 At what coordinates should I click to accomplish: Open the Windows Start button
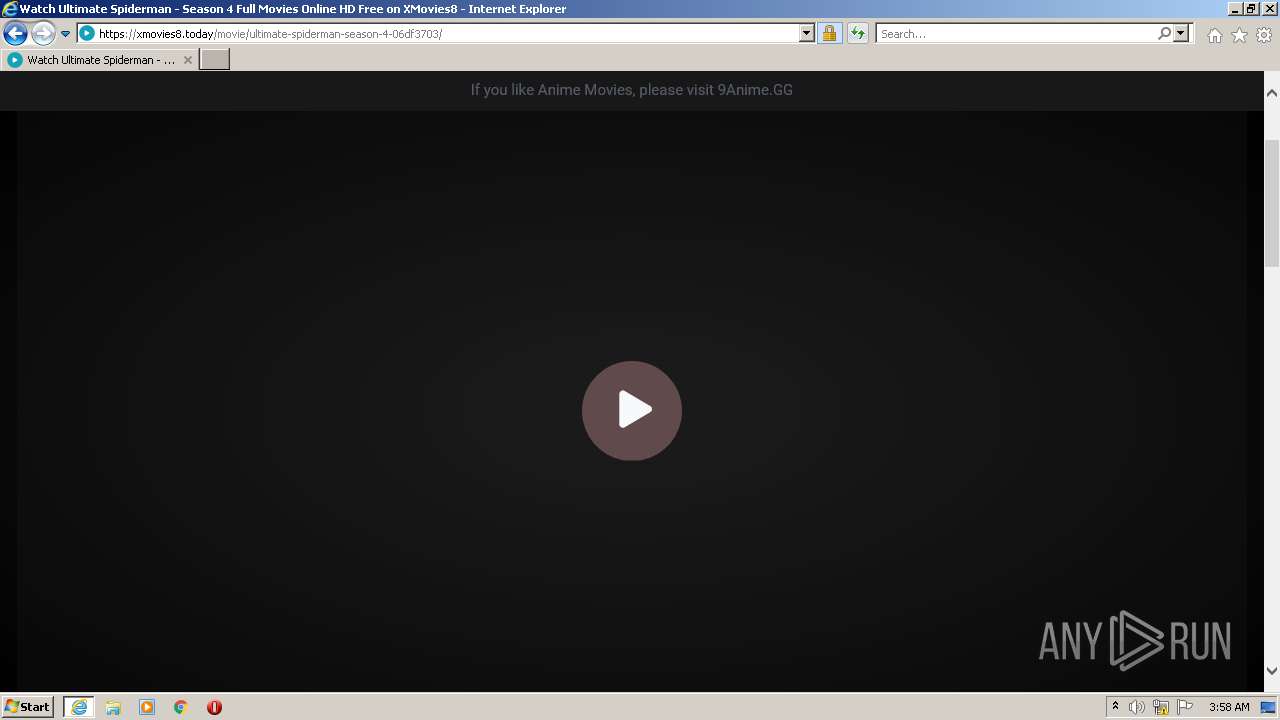27,707
